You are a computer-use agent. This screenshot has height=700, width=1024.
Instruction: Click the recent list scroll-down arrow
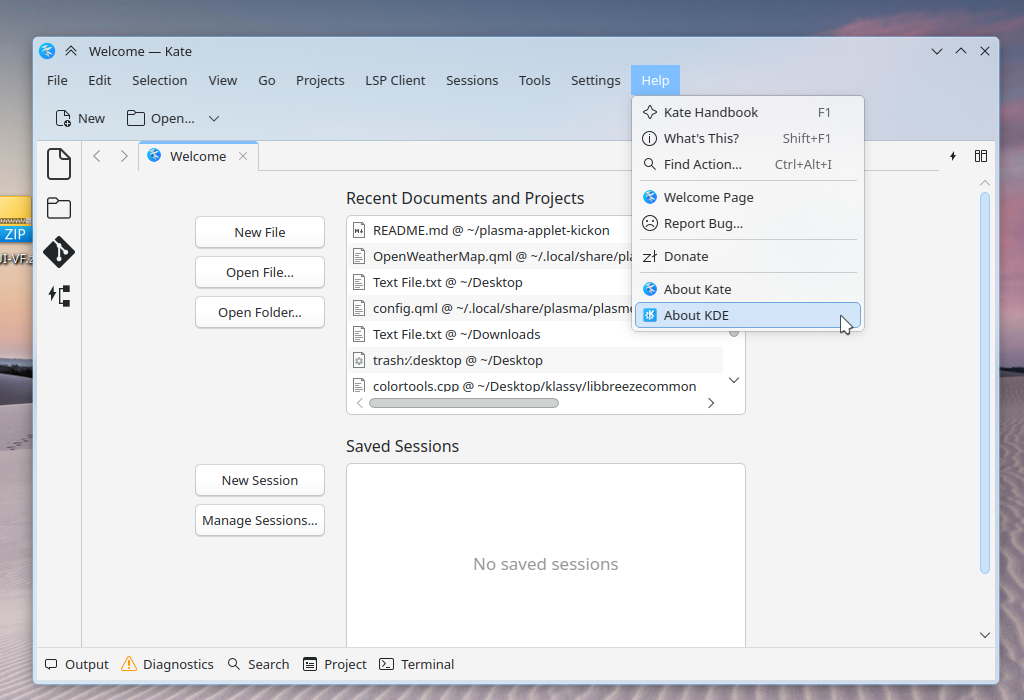(734, 380)
